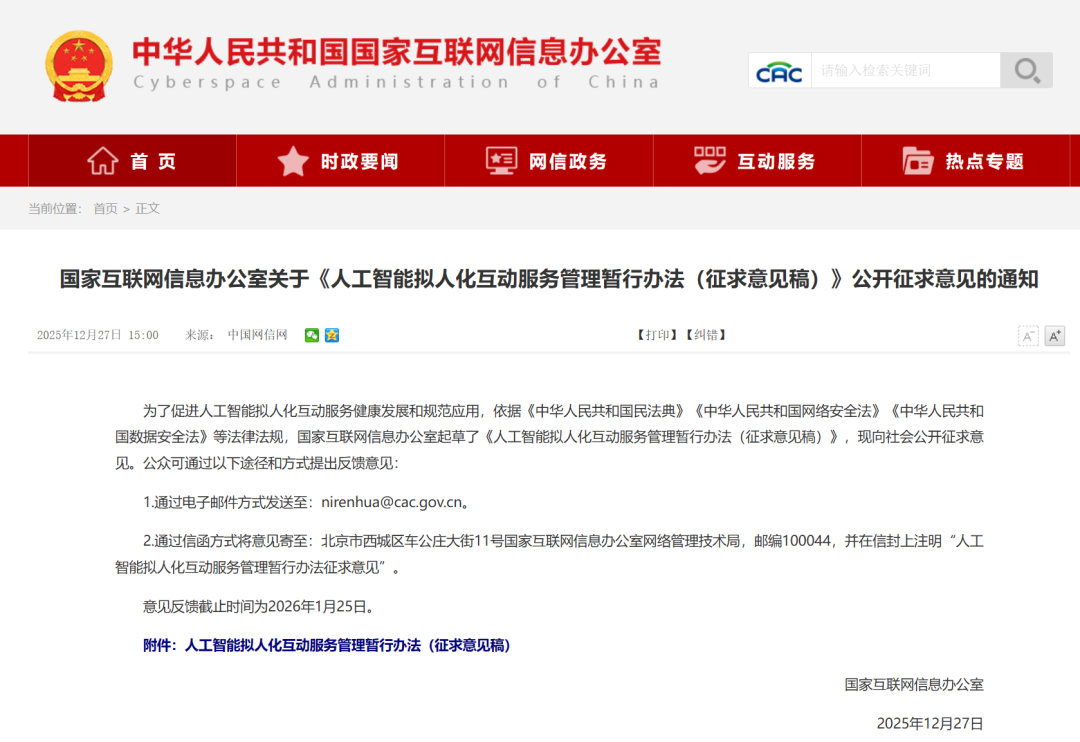Open the 时政要闻 menu item
1080x742 pixels.
[359, 161]
